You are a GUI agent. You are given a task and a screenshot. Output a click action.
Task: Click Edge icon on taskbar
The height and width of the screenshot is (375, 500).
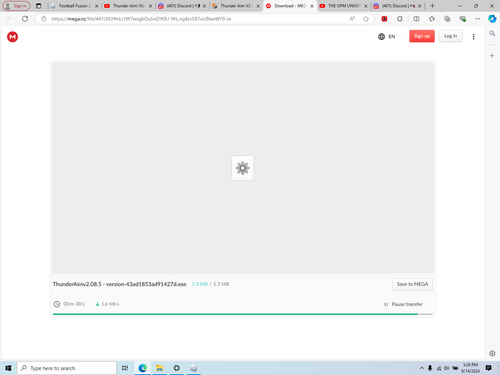(x=143, y=368)
